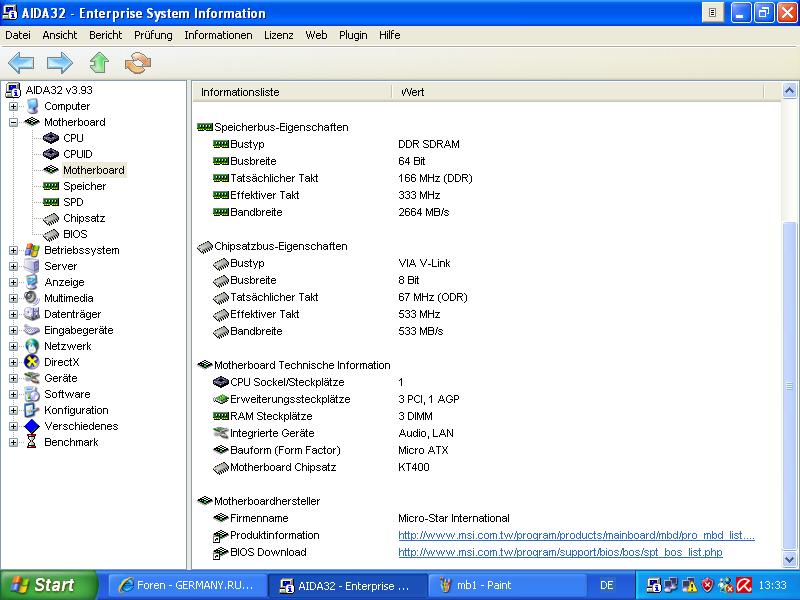
Task: Open the Plugin menu
Action: [x=353, y=35]
